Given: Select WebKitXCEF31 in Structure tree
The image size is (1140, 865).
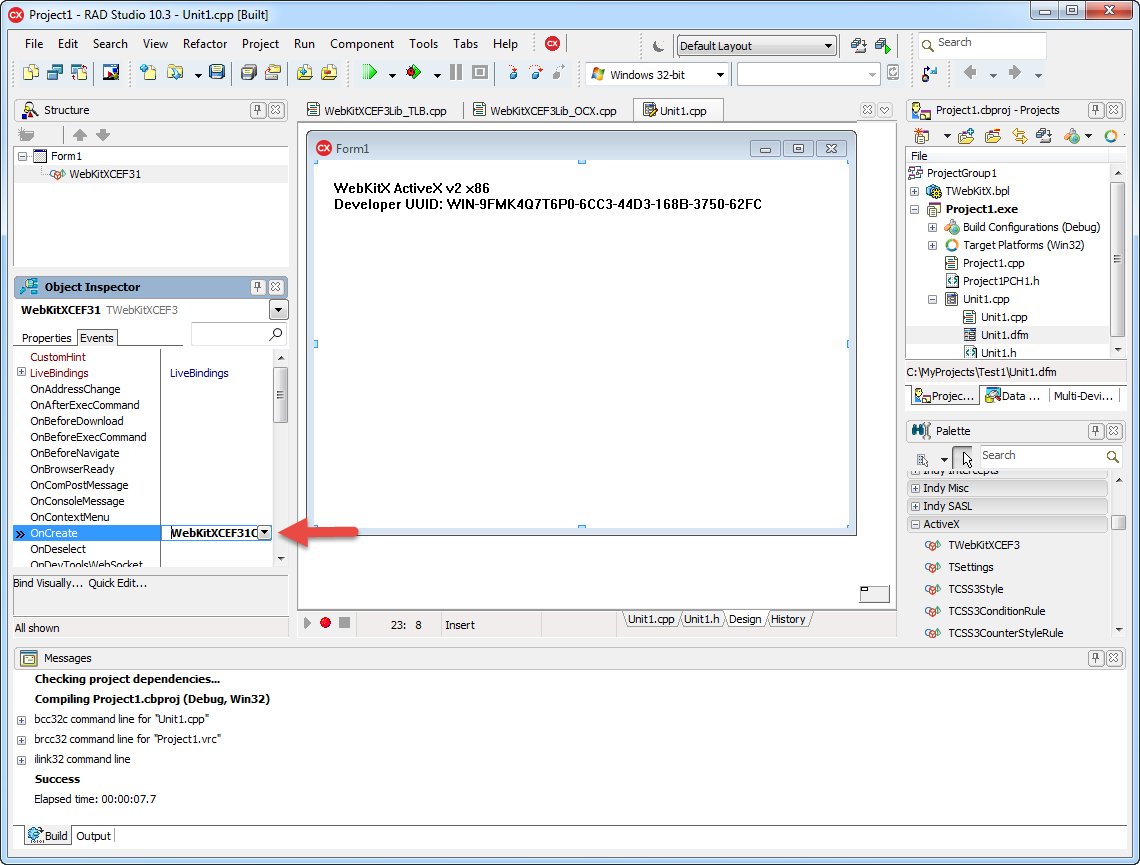Looking at the screenshot, I should tap(105, 174).
